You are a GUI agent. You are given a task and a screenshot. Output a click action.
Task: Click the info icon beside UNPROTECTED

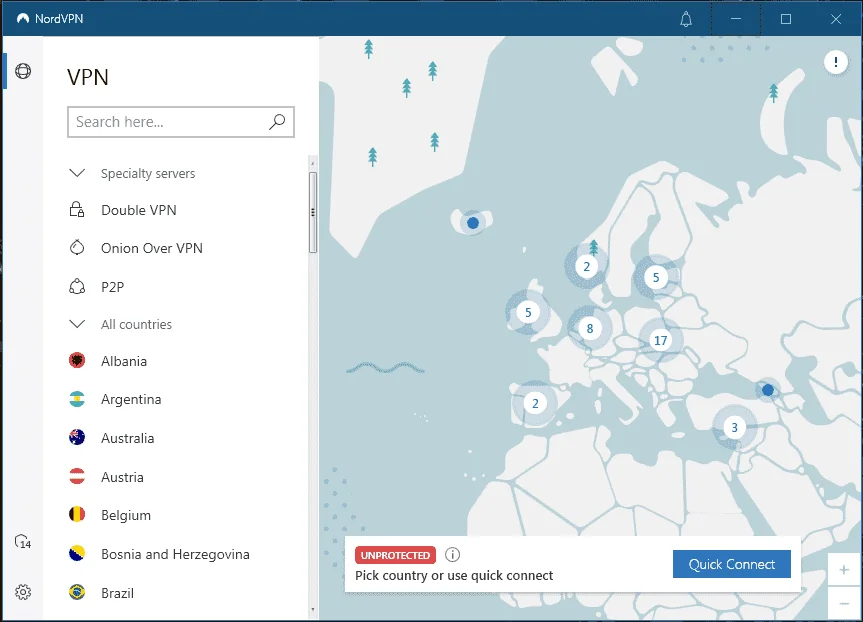click(x=452, y=554)
